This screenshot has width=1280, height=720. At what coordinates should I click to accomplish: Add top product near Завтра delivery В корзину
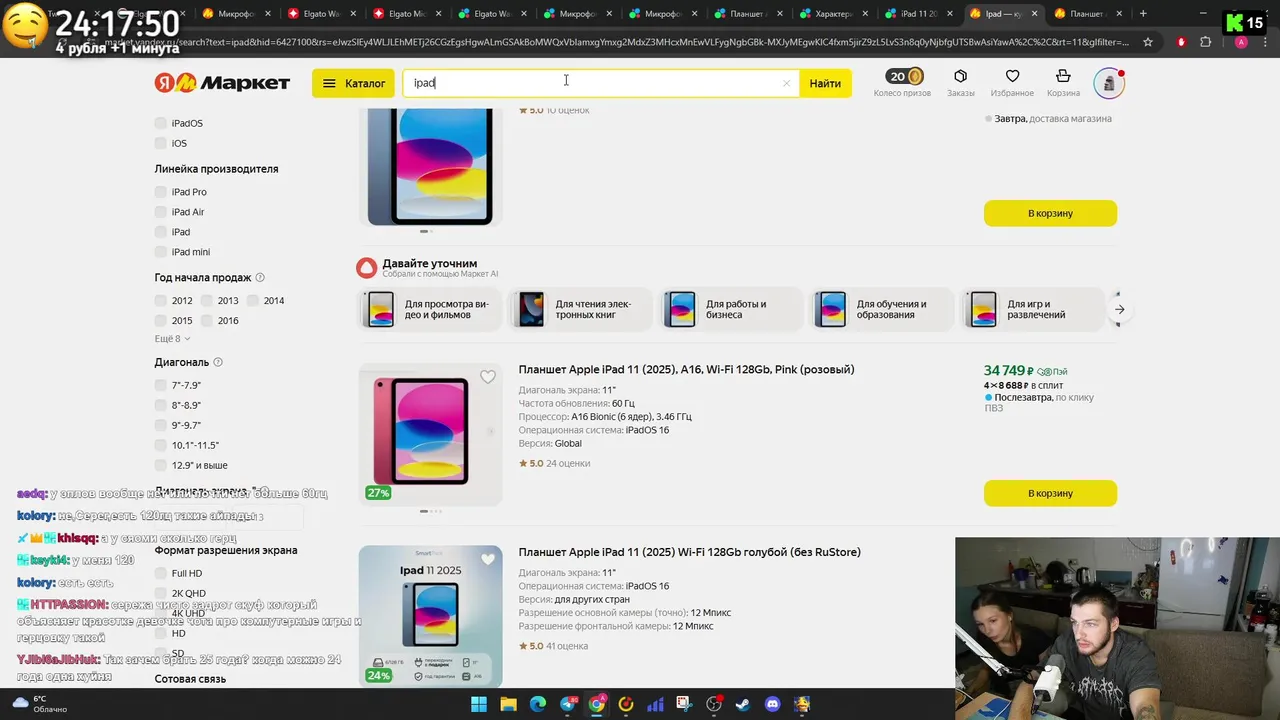[1050, 213]
